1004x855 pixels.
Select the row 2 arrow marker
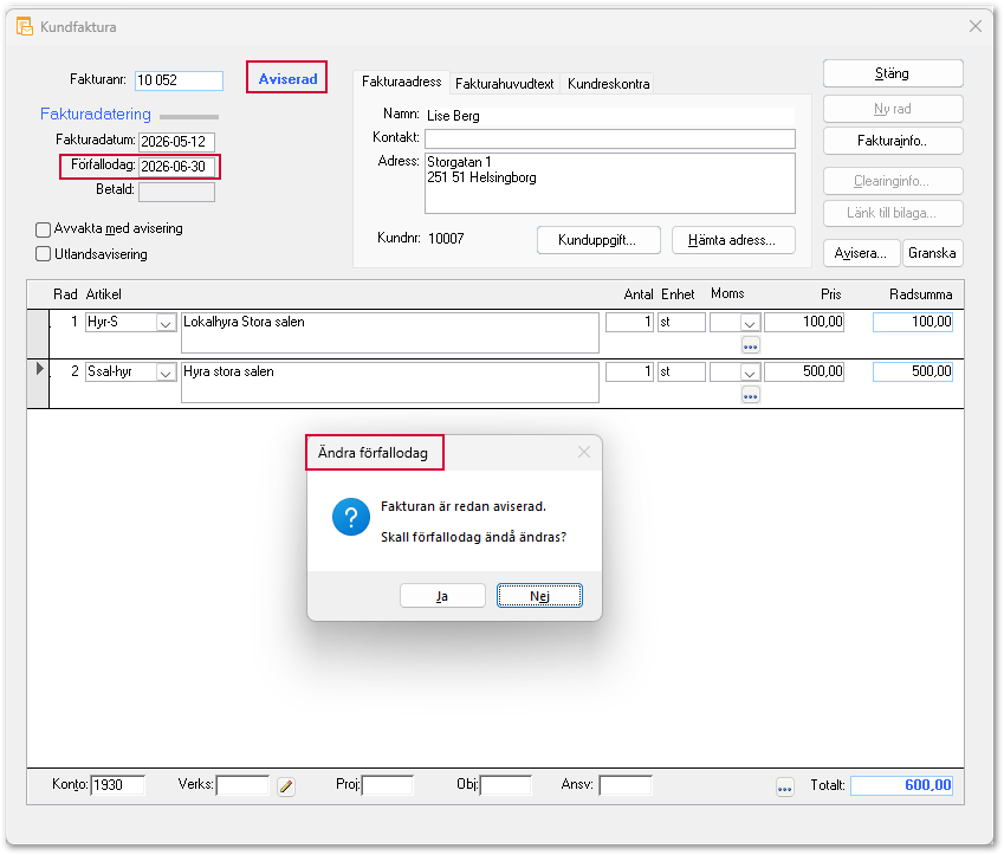pos(39,369)
